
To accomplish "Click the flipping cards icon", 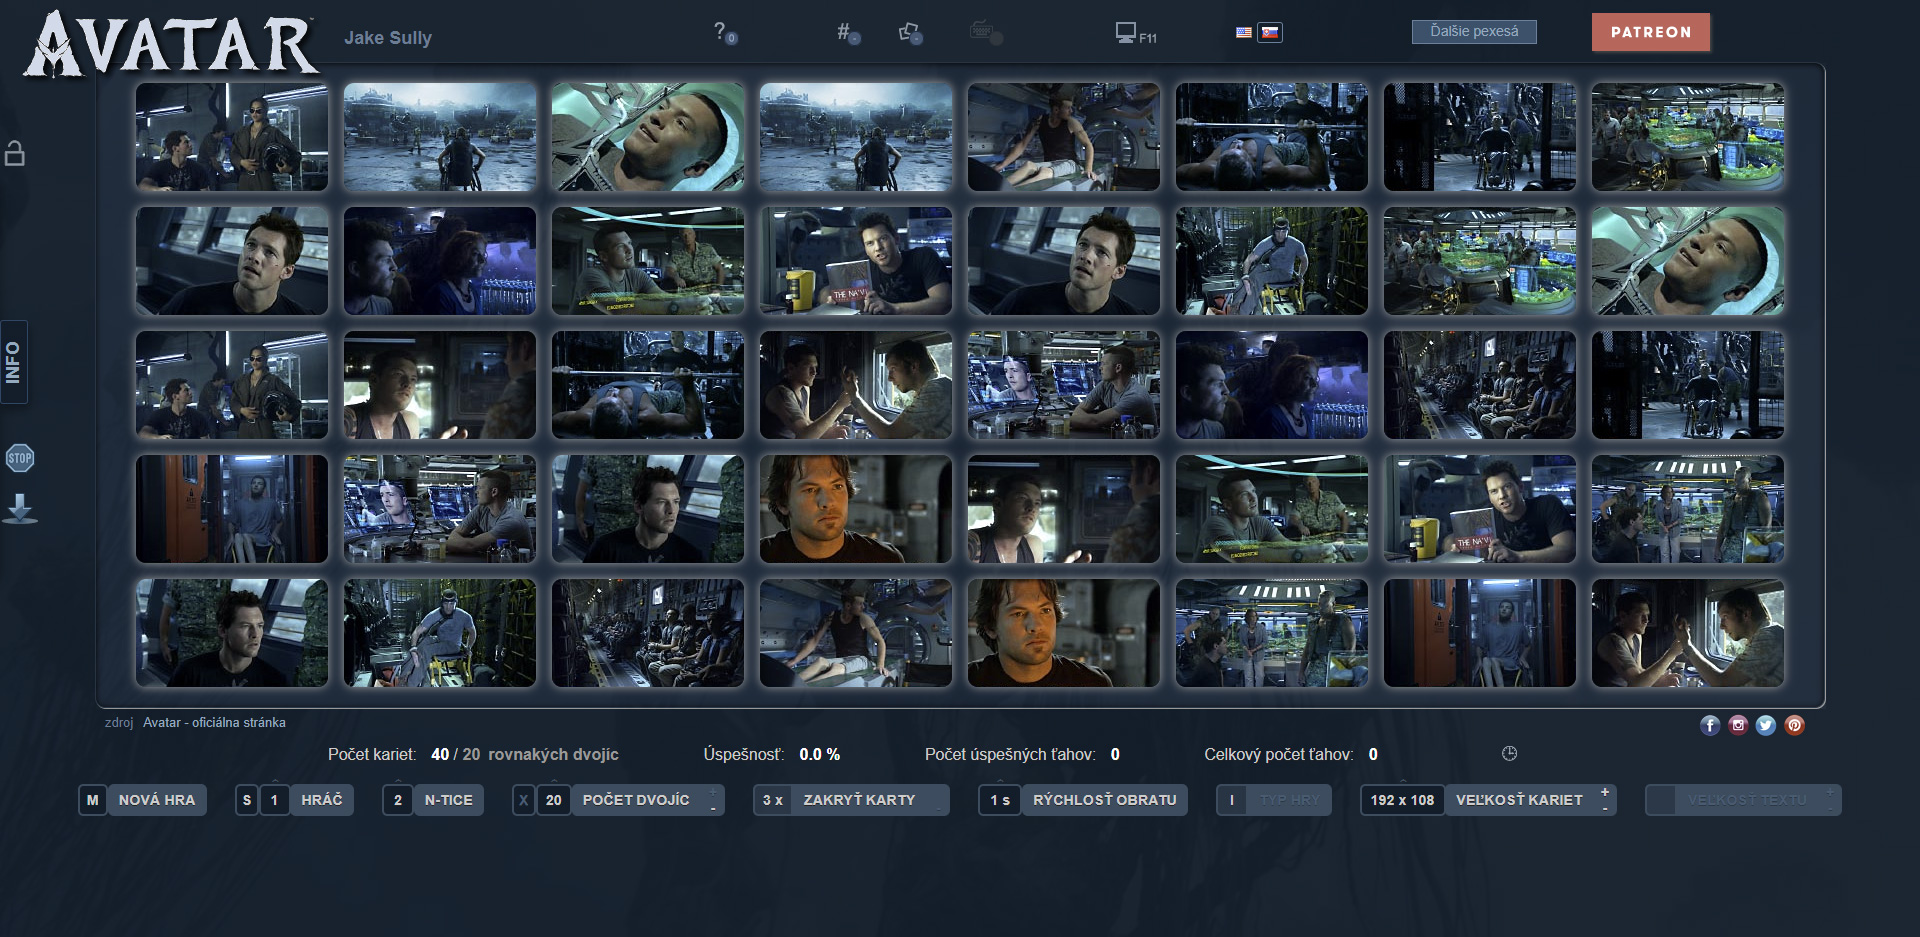I will tap(910, 33).
